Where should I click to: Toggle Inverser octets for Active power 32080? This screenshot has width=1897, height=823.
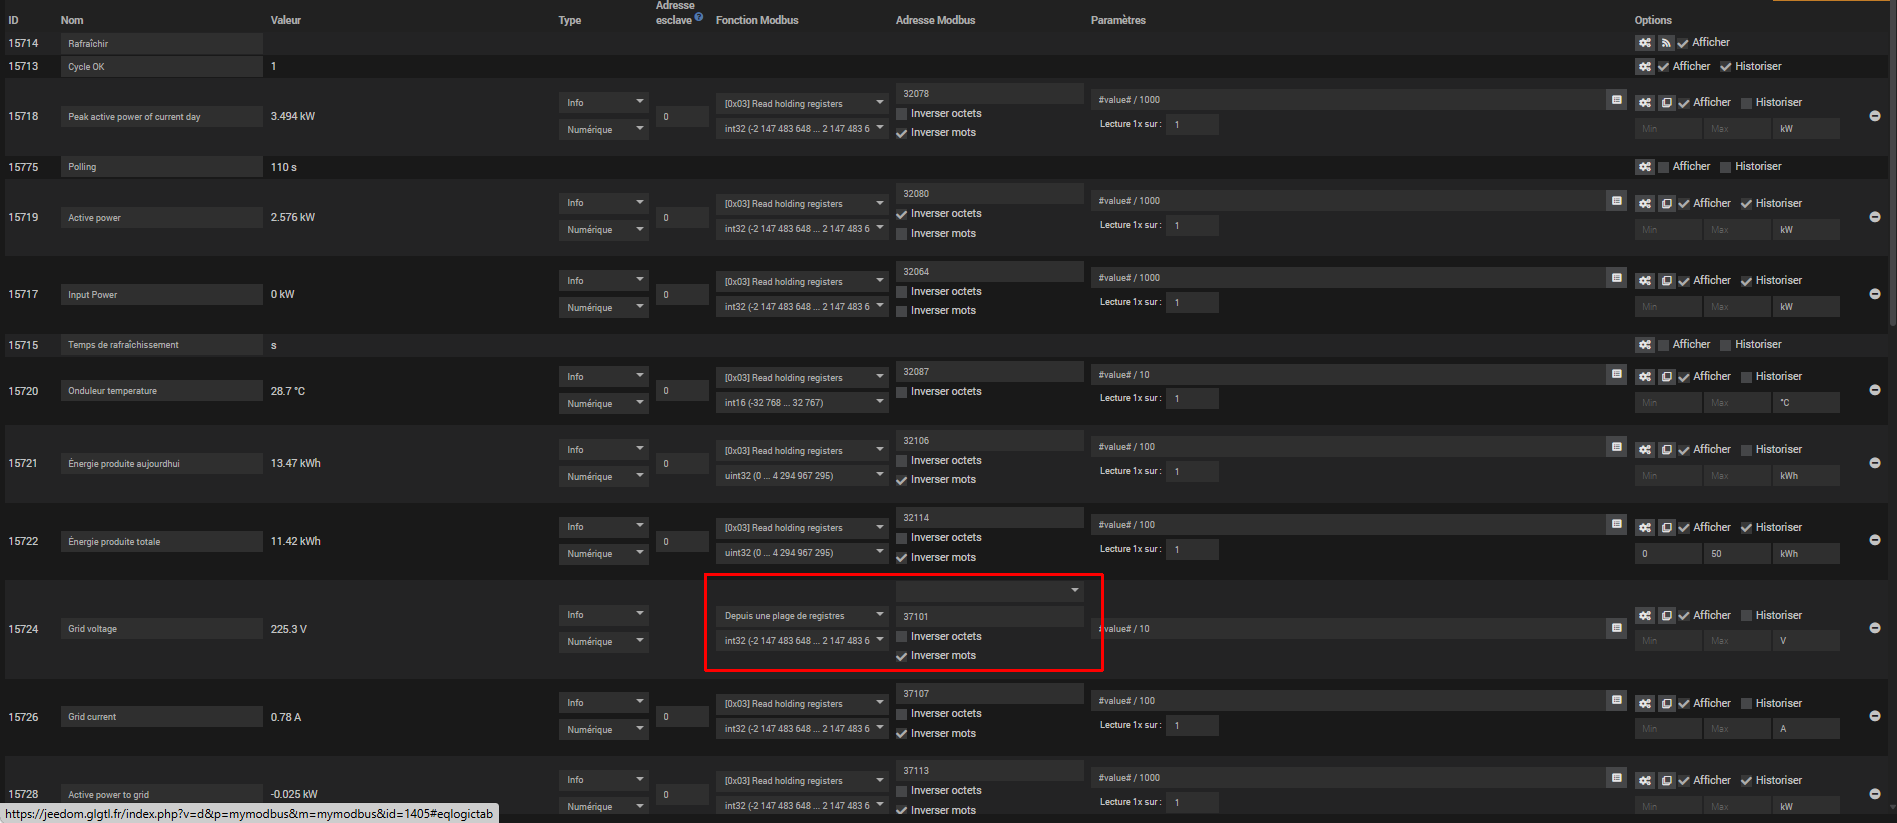pos(902,214)
